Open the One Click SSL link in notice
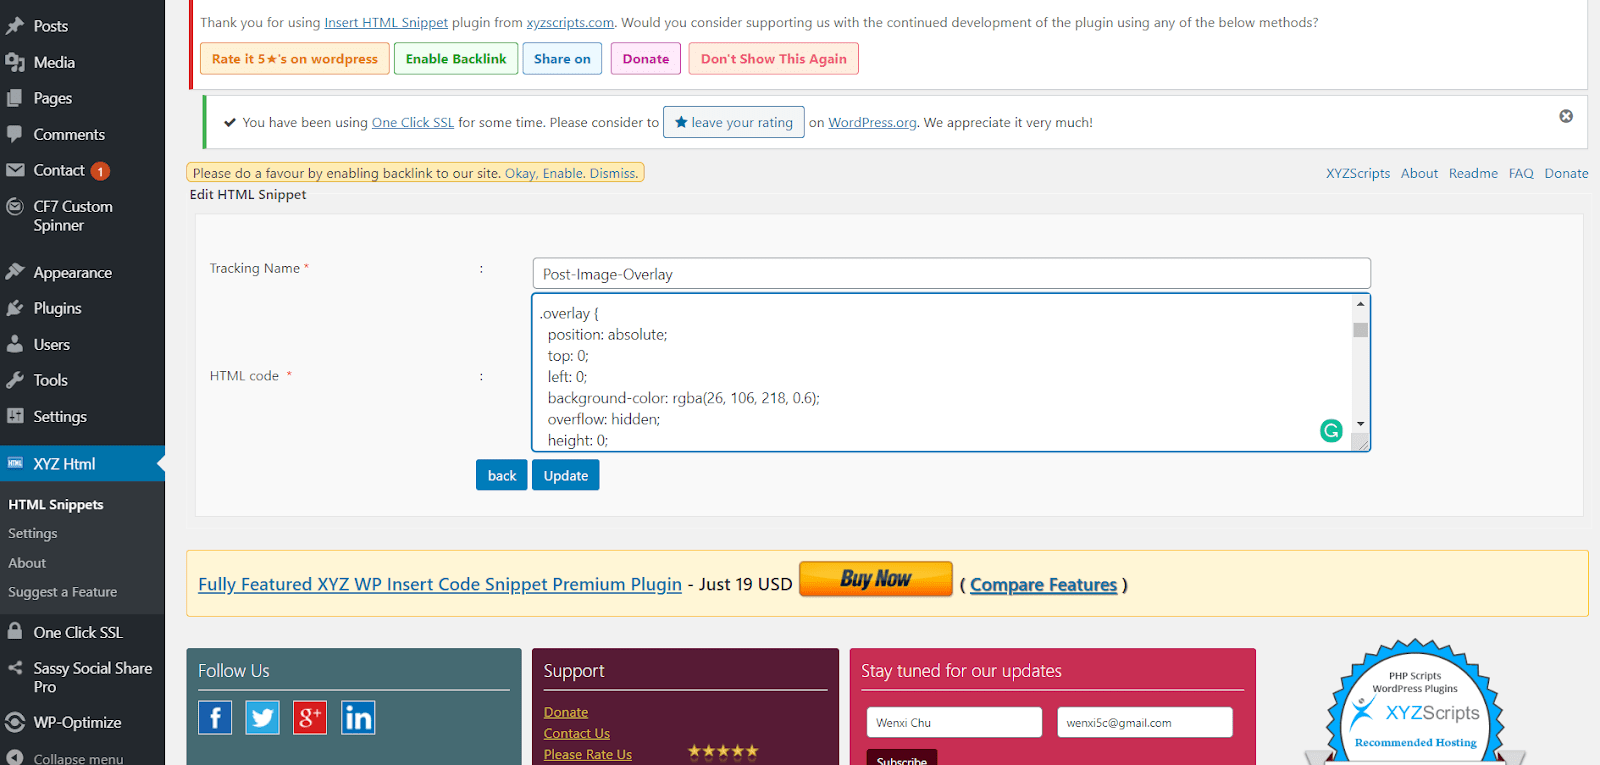The width and height of the screenshot is (1600, 765). 413,122
